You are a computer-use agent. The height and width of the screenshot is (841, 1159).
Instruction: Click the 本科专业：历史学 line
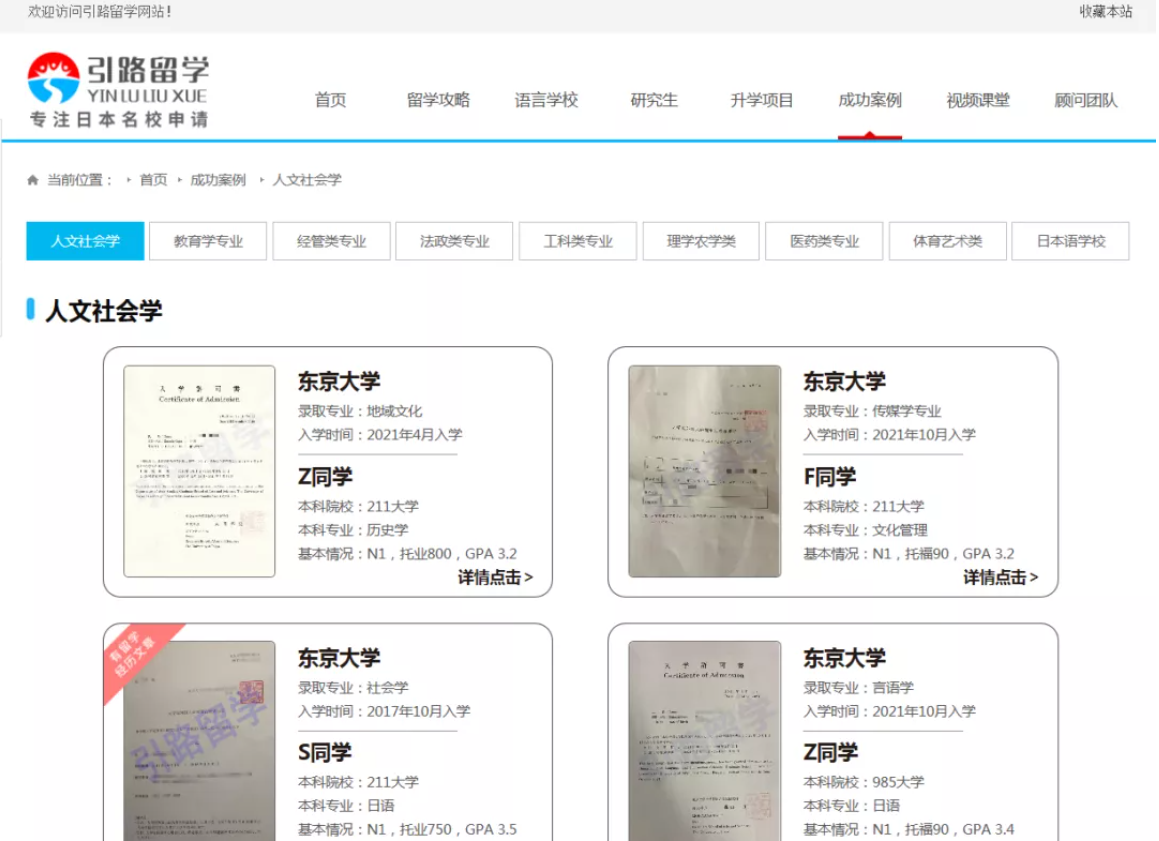[x=353, y=530]
